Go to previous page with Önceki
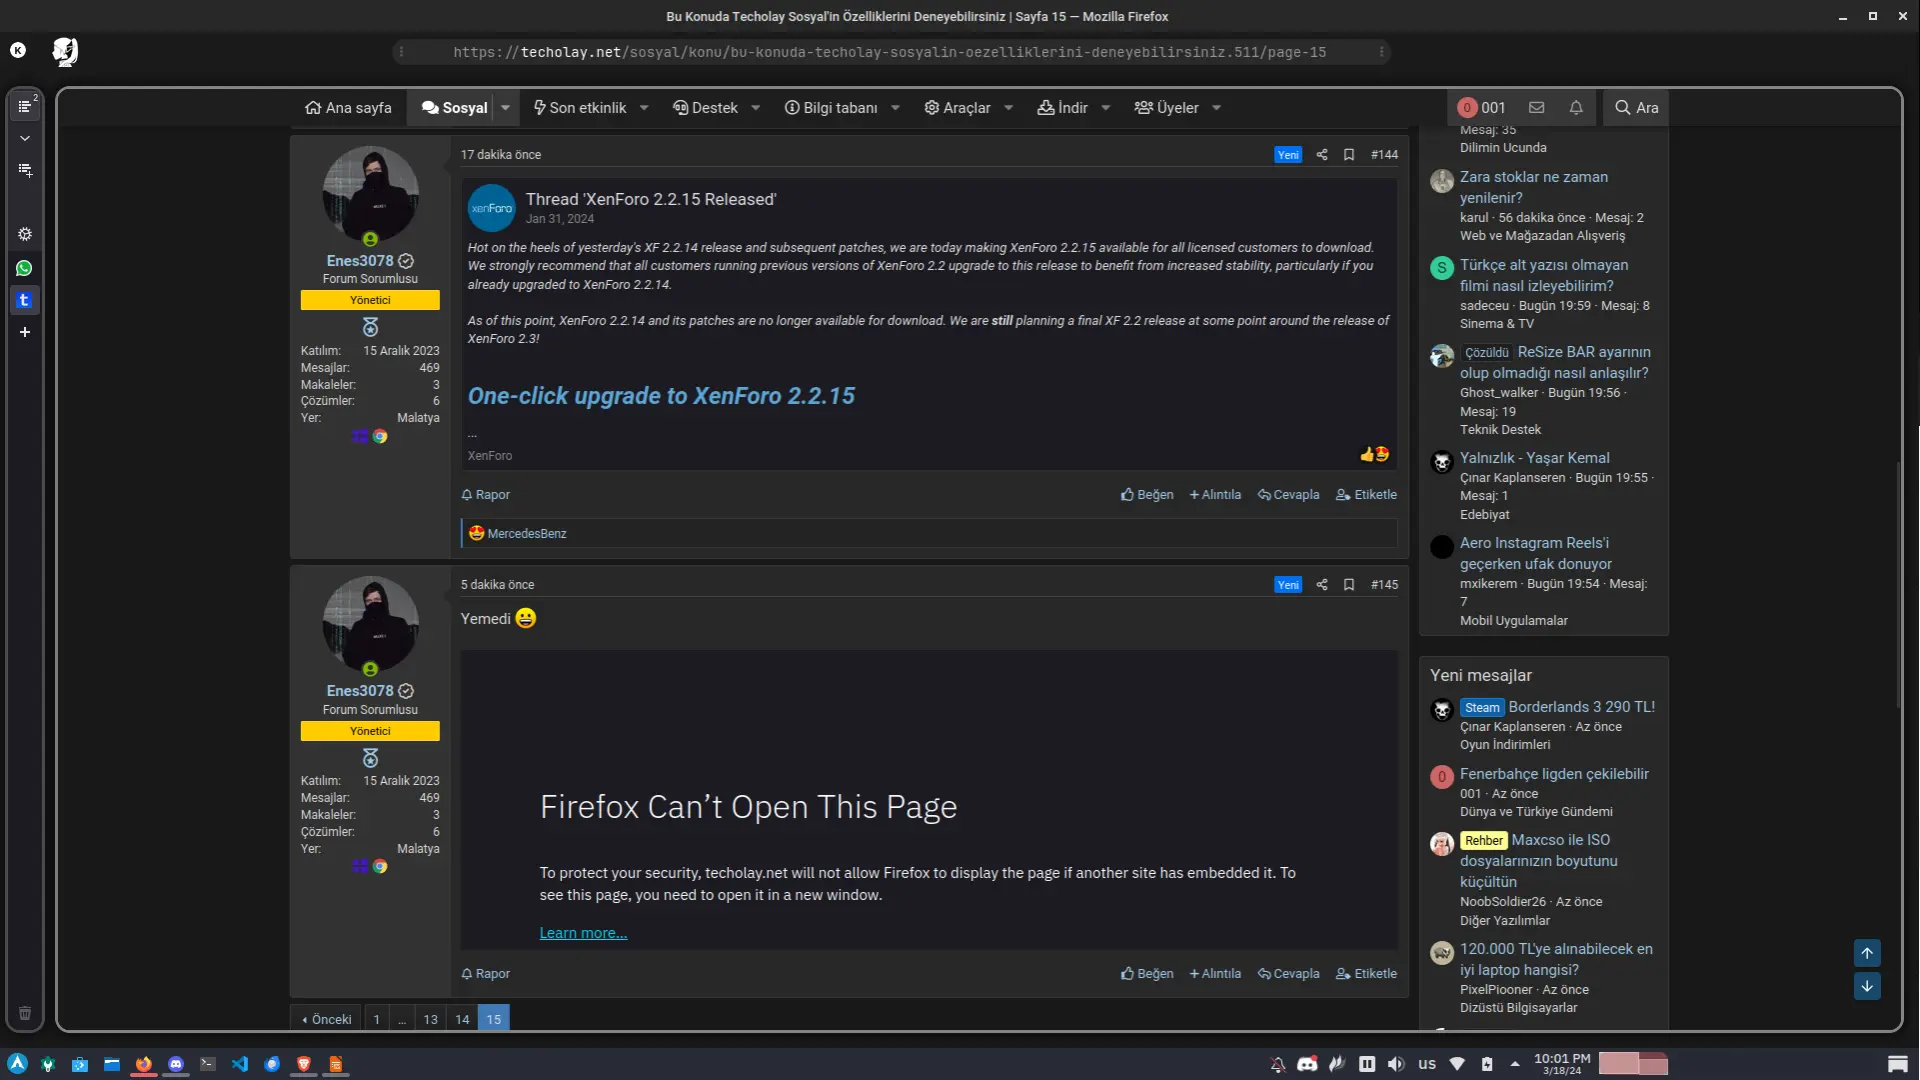Viewport: 1920px width, 1080px height. click(327, 1019)
